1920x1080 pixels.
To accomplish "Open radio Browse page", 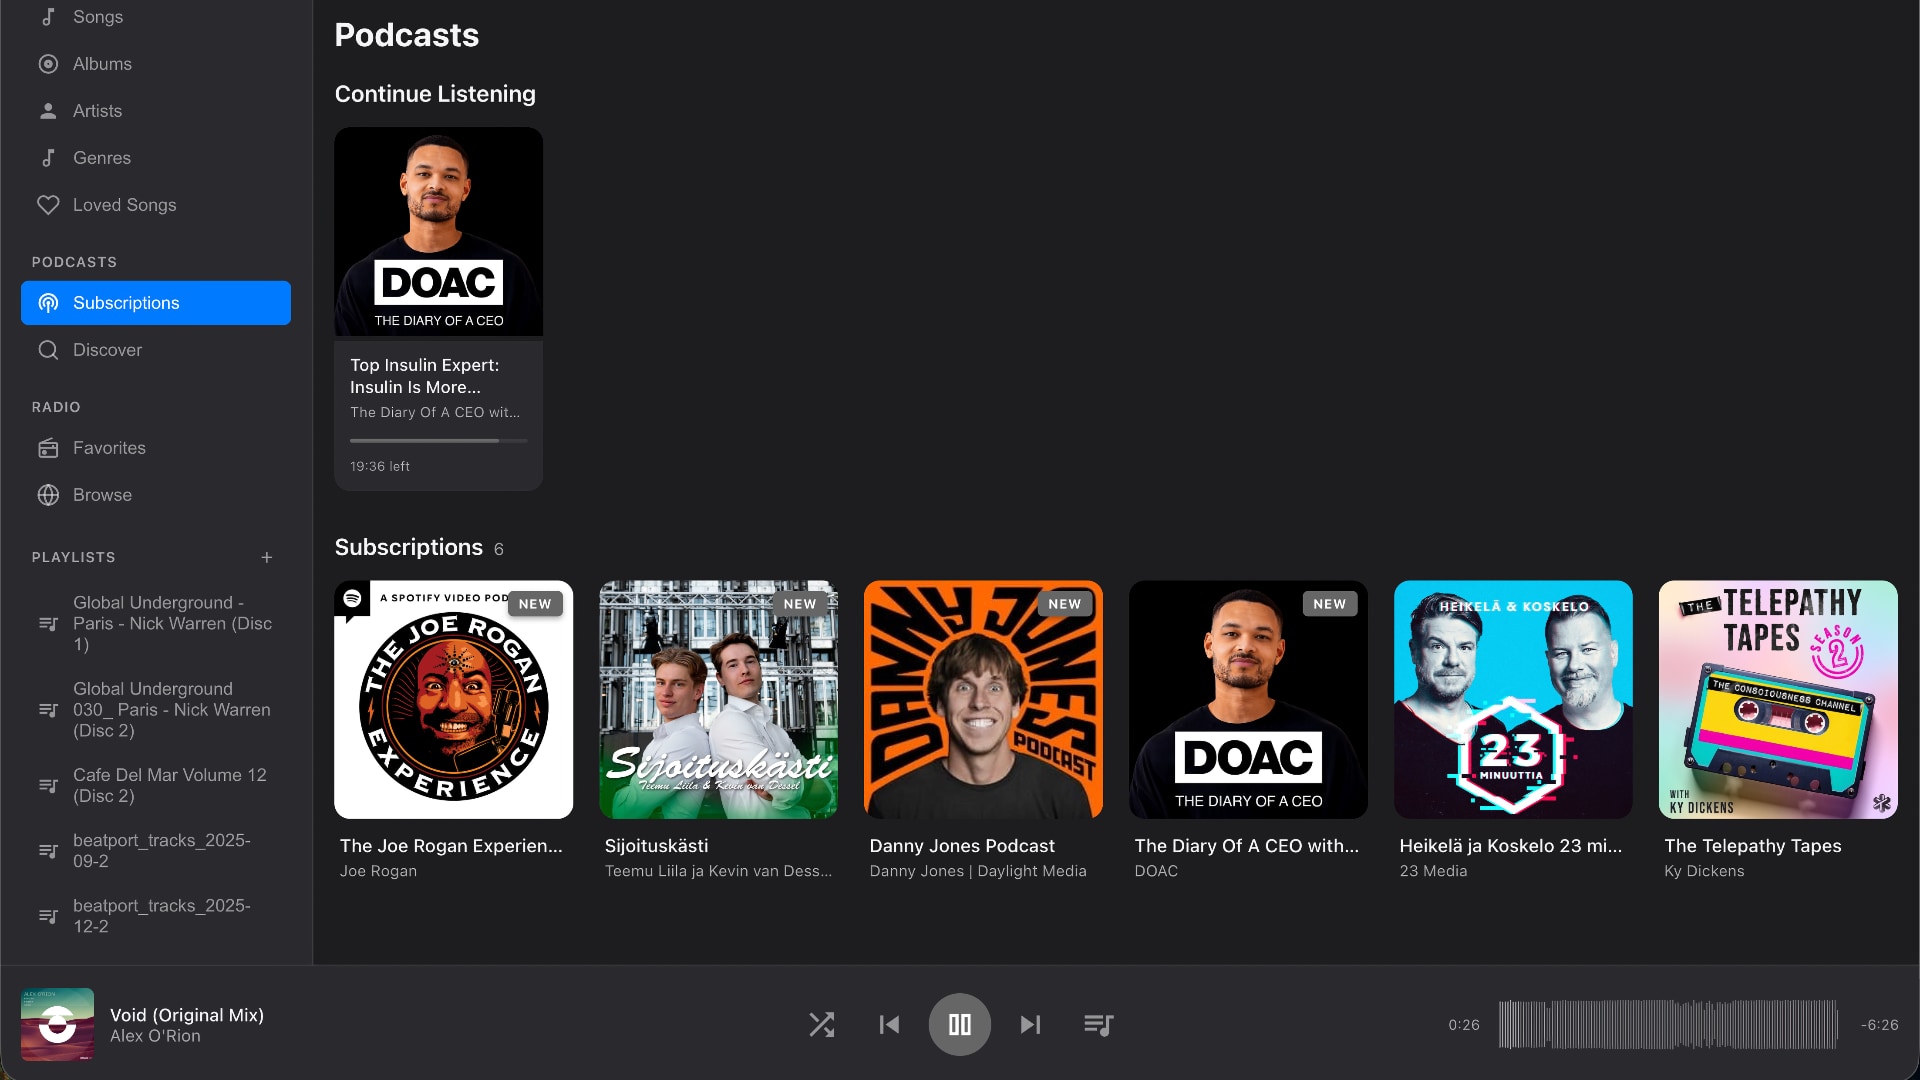I will pos(156,495).
